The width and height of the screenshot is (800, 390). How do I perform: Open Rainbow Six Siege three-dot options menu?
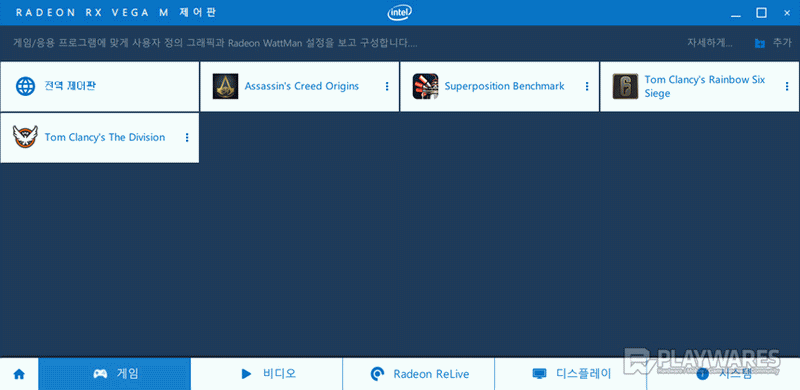(x=787, y=86)
